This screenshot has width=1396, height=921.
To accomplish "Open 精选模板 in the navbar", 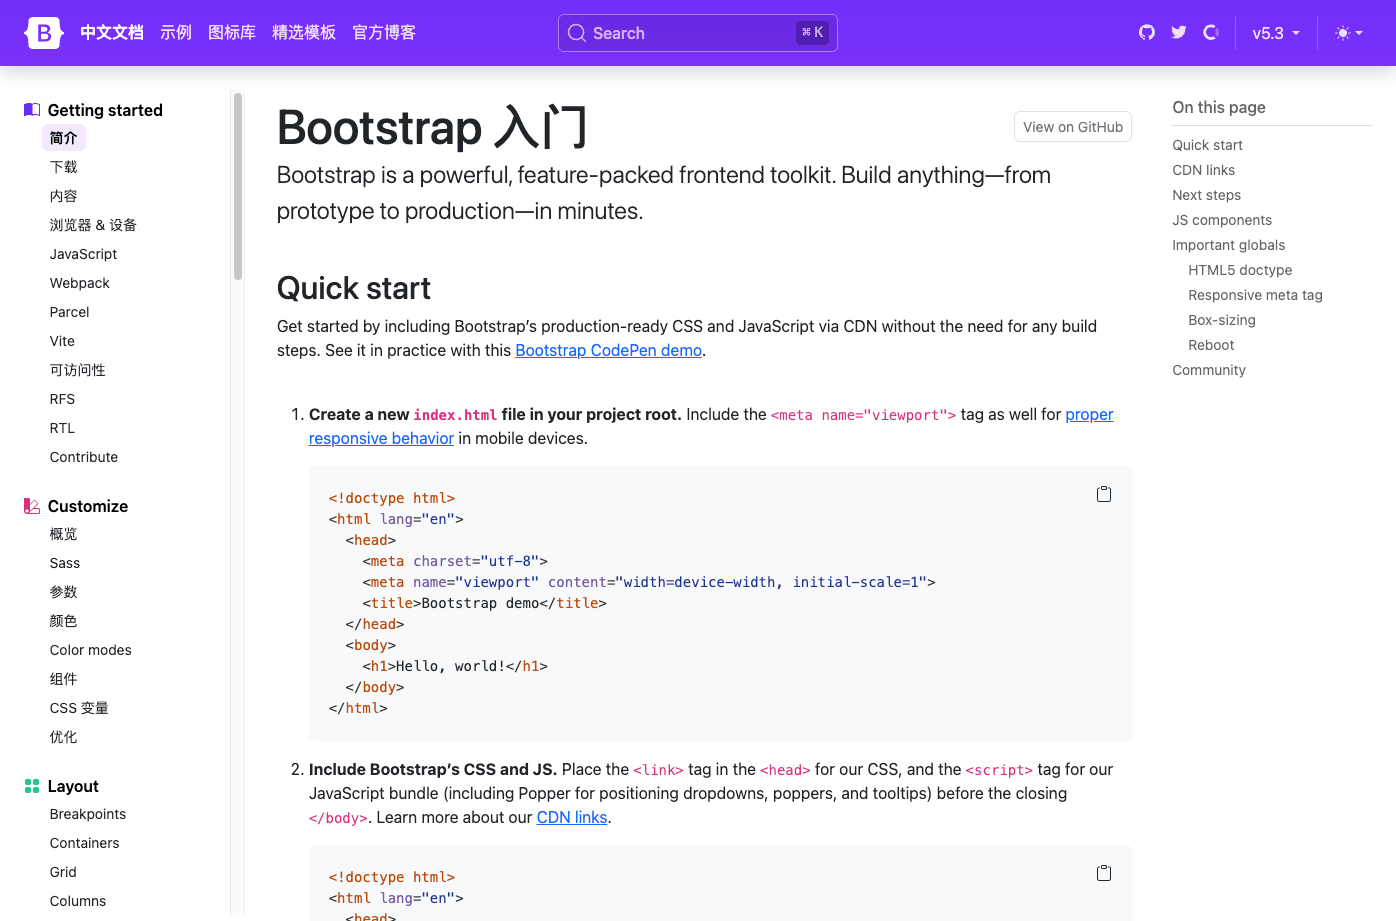I will pos(304,33).
